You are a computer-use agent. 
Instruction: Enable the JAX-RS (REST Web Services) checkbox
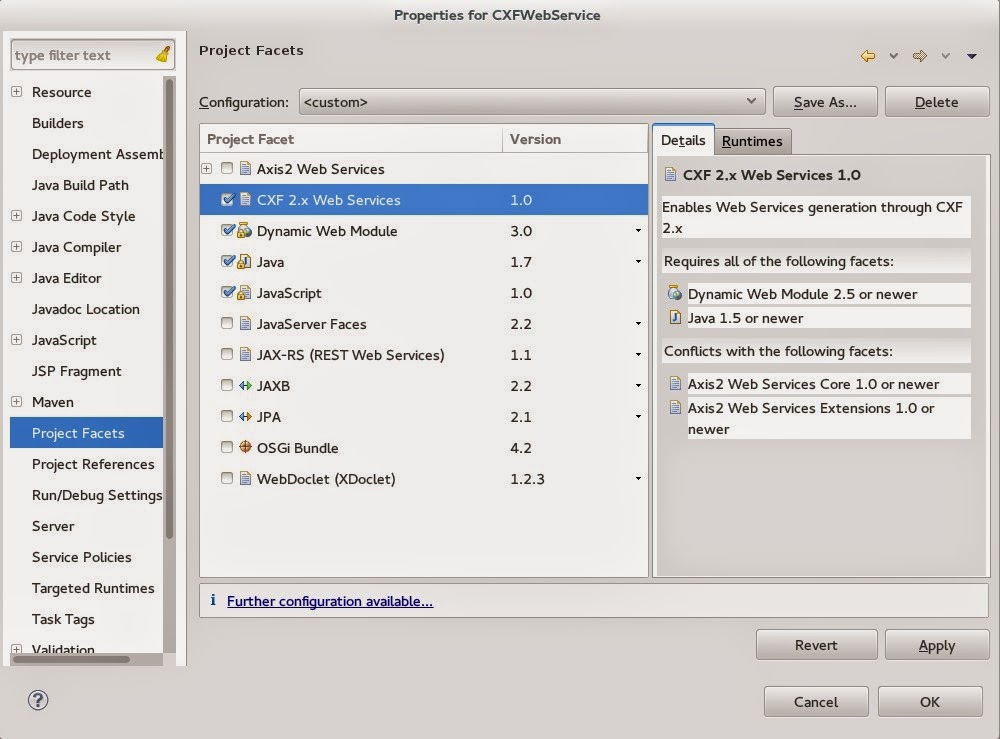coord(226,354)
